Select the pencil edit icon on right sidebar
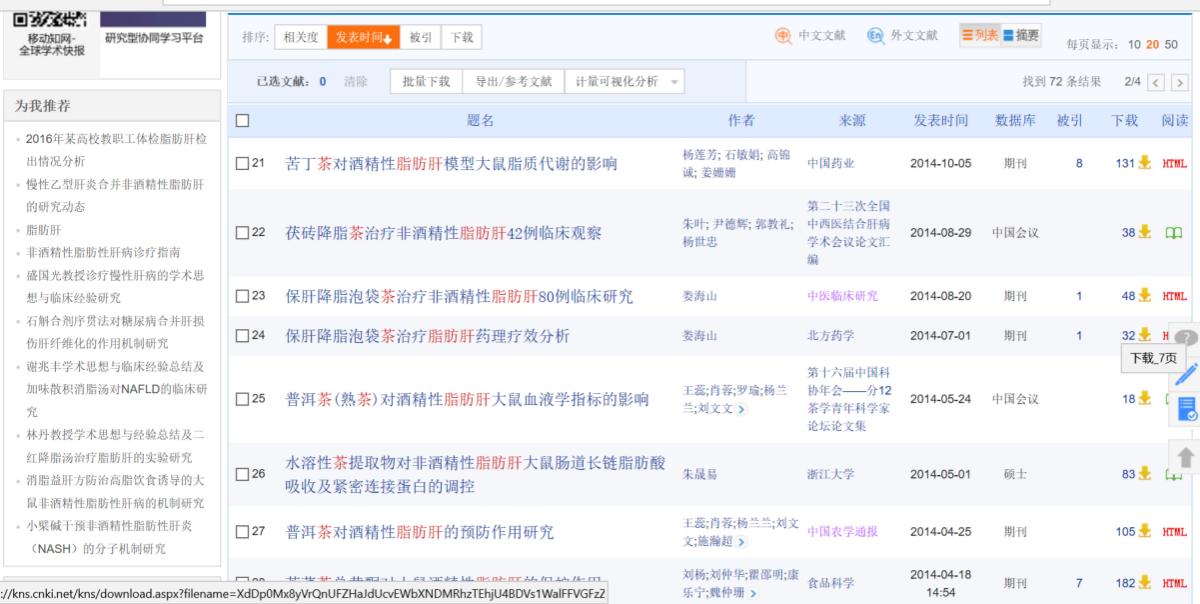Viewport: 1200px width, 604px height. (1187, 376)
